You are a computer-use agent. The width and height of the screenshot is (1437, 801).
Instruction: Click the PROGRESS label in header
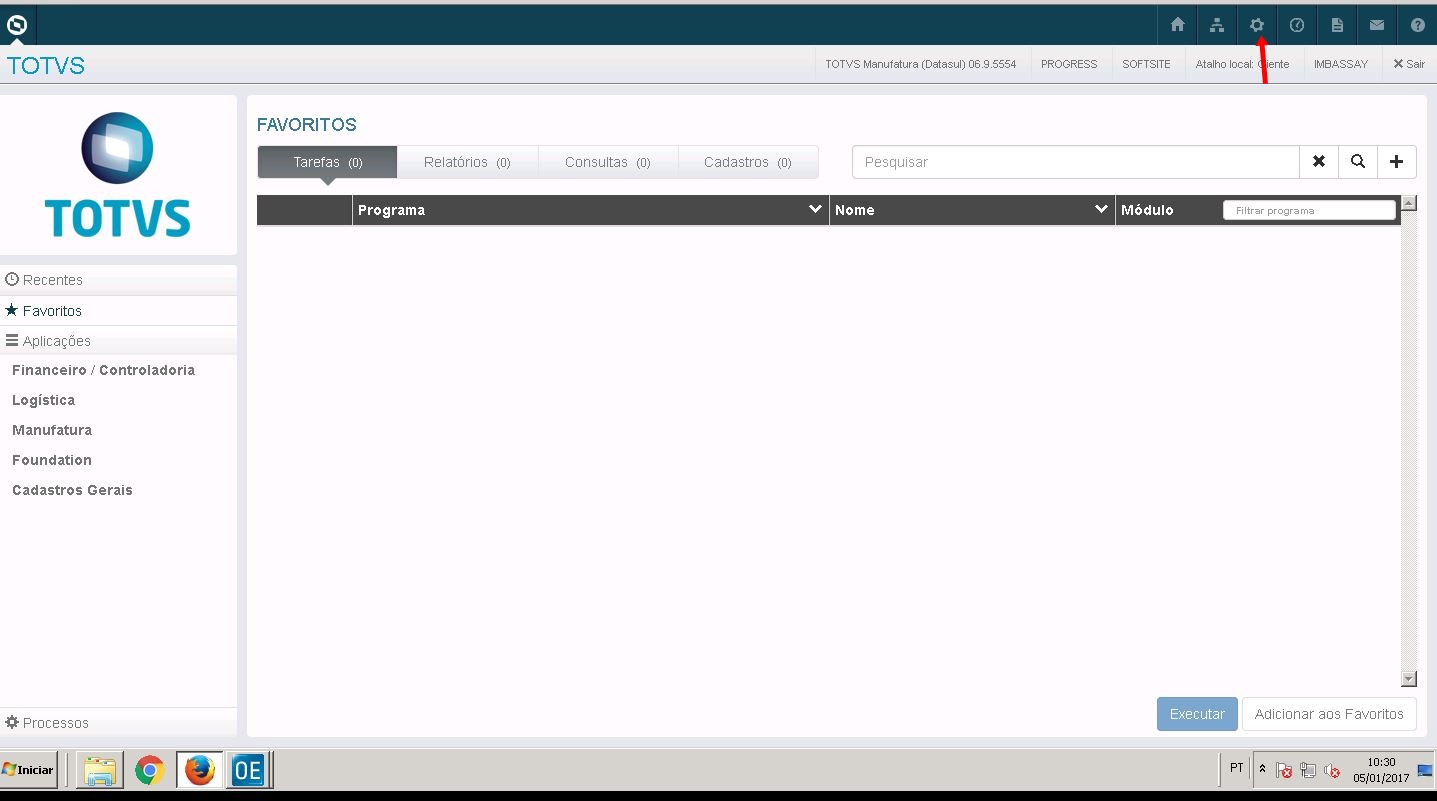click(x=1069, y=64)
